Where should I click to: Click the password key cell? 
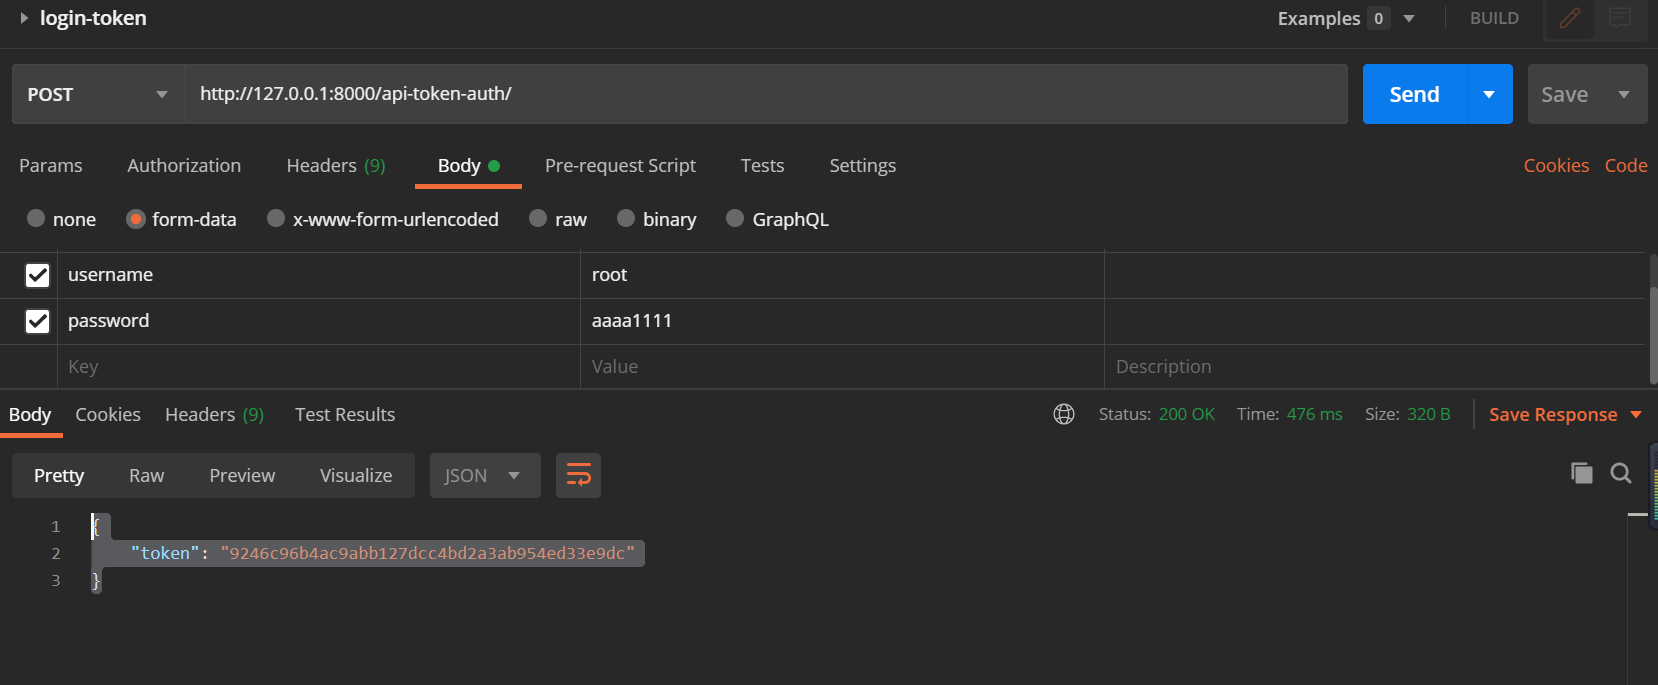318,321
